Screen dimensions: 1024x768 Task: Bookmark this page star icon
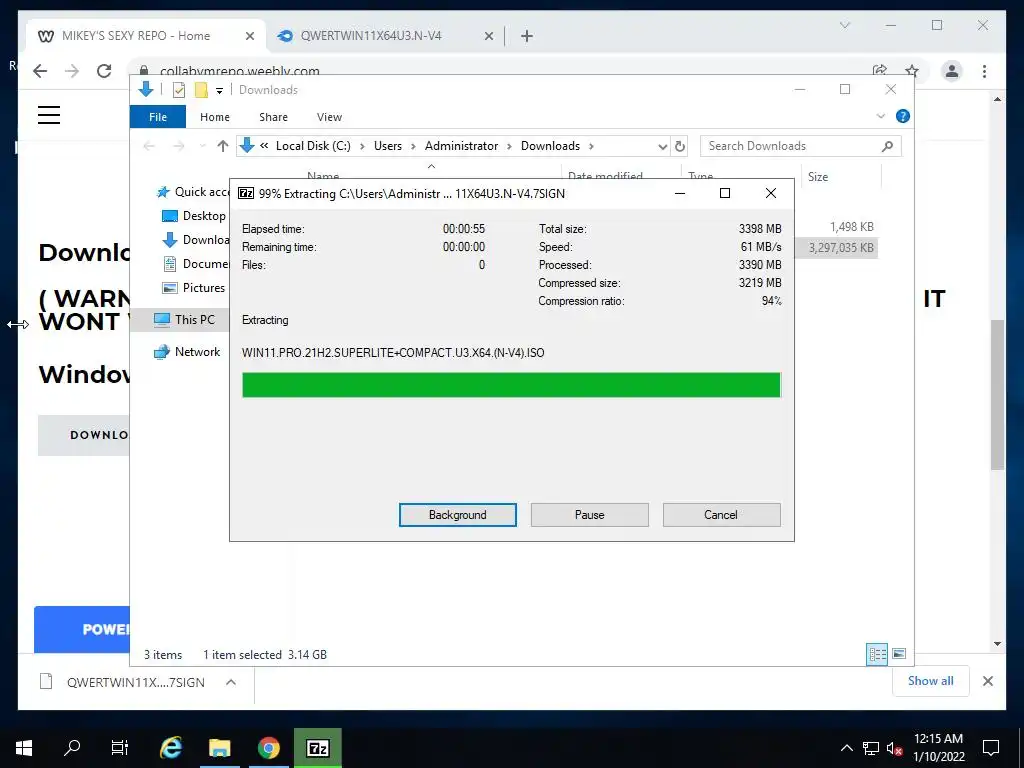[x=912, y=71]
